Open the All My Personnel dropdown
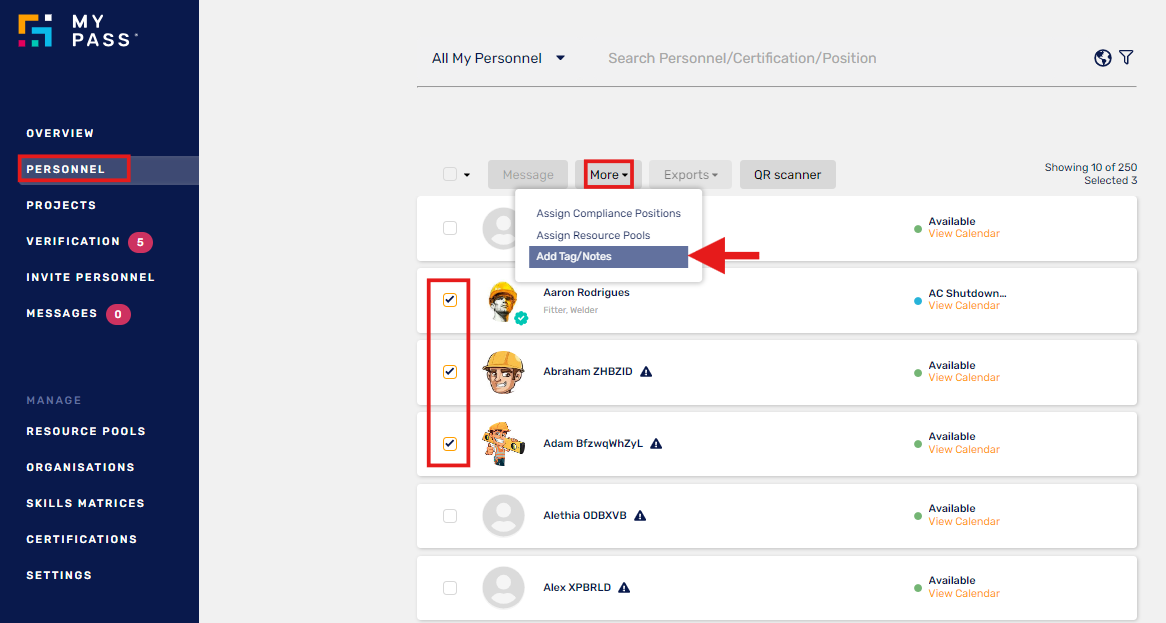1166x623 pixels. click(498, 58)
